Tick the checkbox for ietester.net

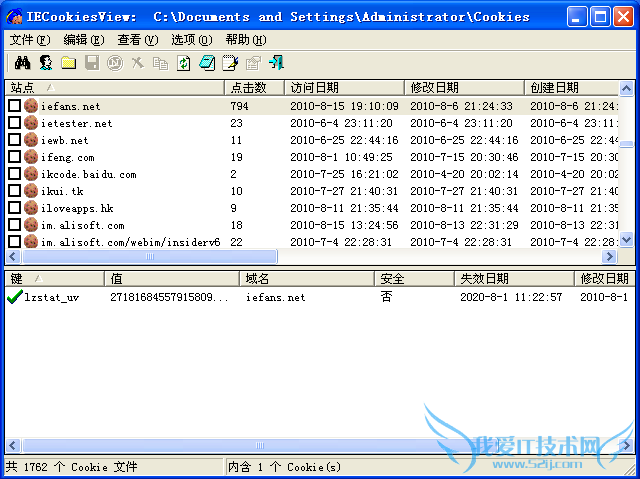pyautogui.click(x=15, y=122)
